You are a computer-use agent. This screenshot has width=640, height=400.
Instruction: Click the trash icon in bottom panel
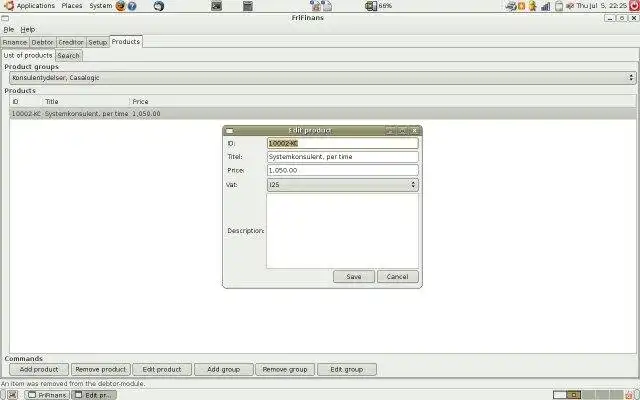631,395
